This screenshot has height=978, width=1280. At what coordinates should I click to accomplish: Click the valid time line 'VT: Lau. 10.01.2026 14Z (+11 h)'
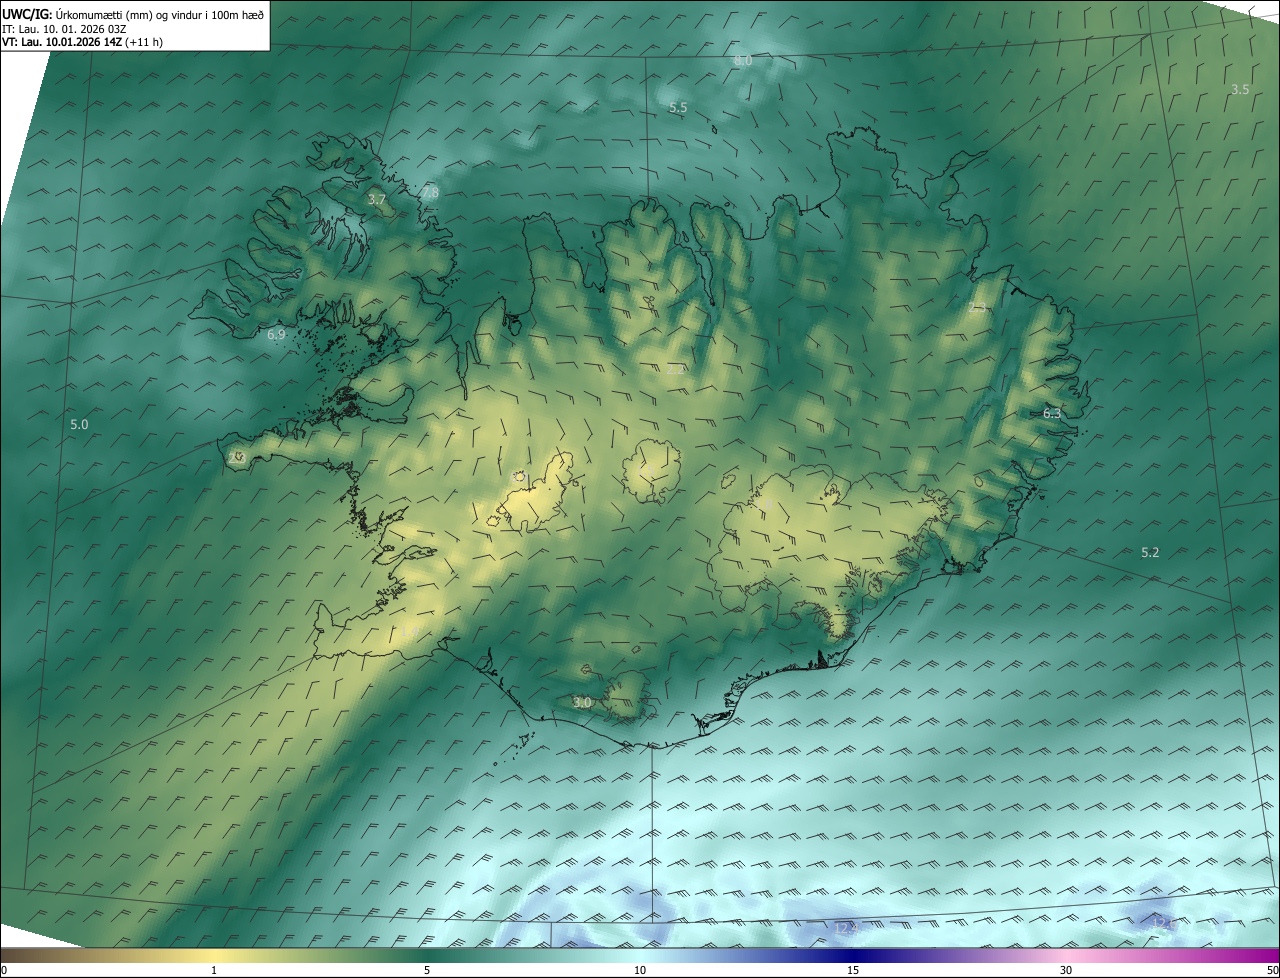click(x=83, y=42)
